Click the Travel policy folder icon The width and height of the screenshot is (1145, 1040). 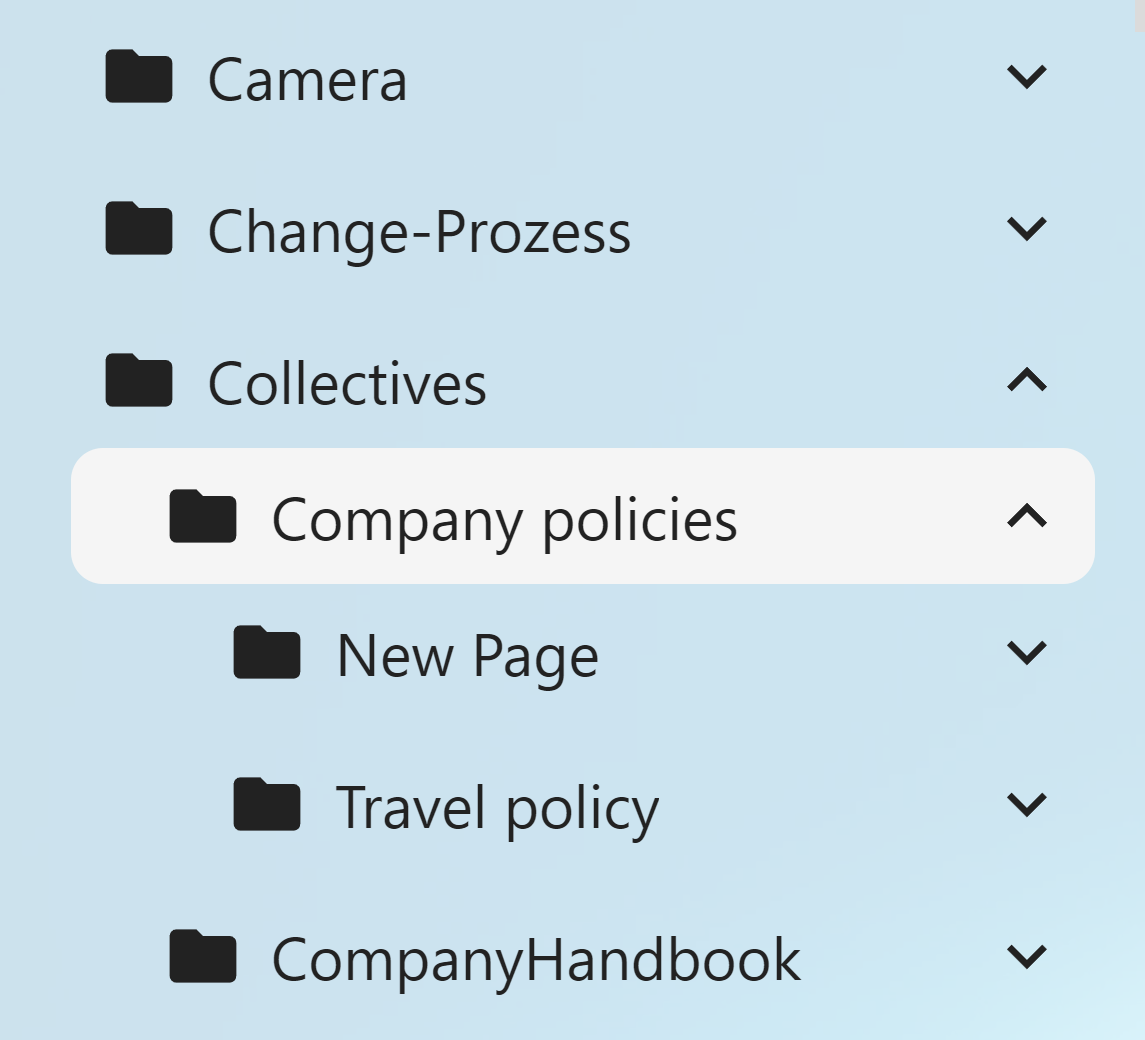[267, 804]
